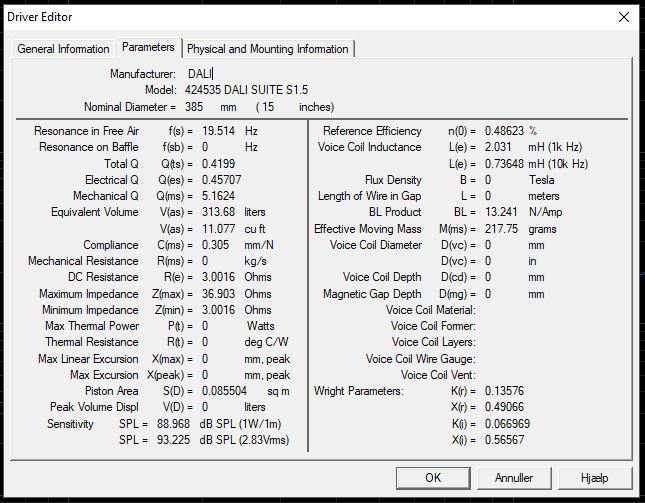Close the Driver Editor dialog

tap(624, 17)
